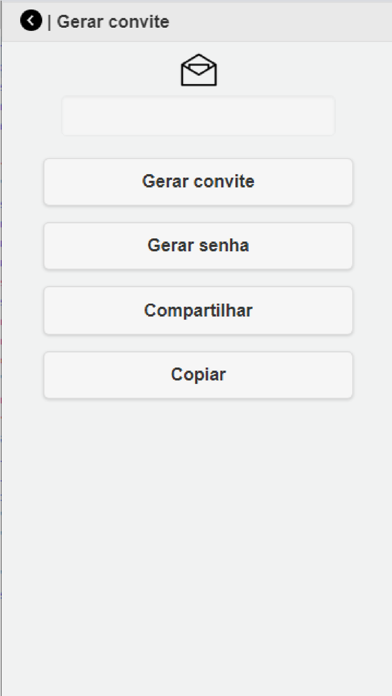Share the invite via Compartilhar
Viewport: 392px width, 696px height.
click(198, 311)
